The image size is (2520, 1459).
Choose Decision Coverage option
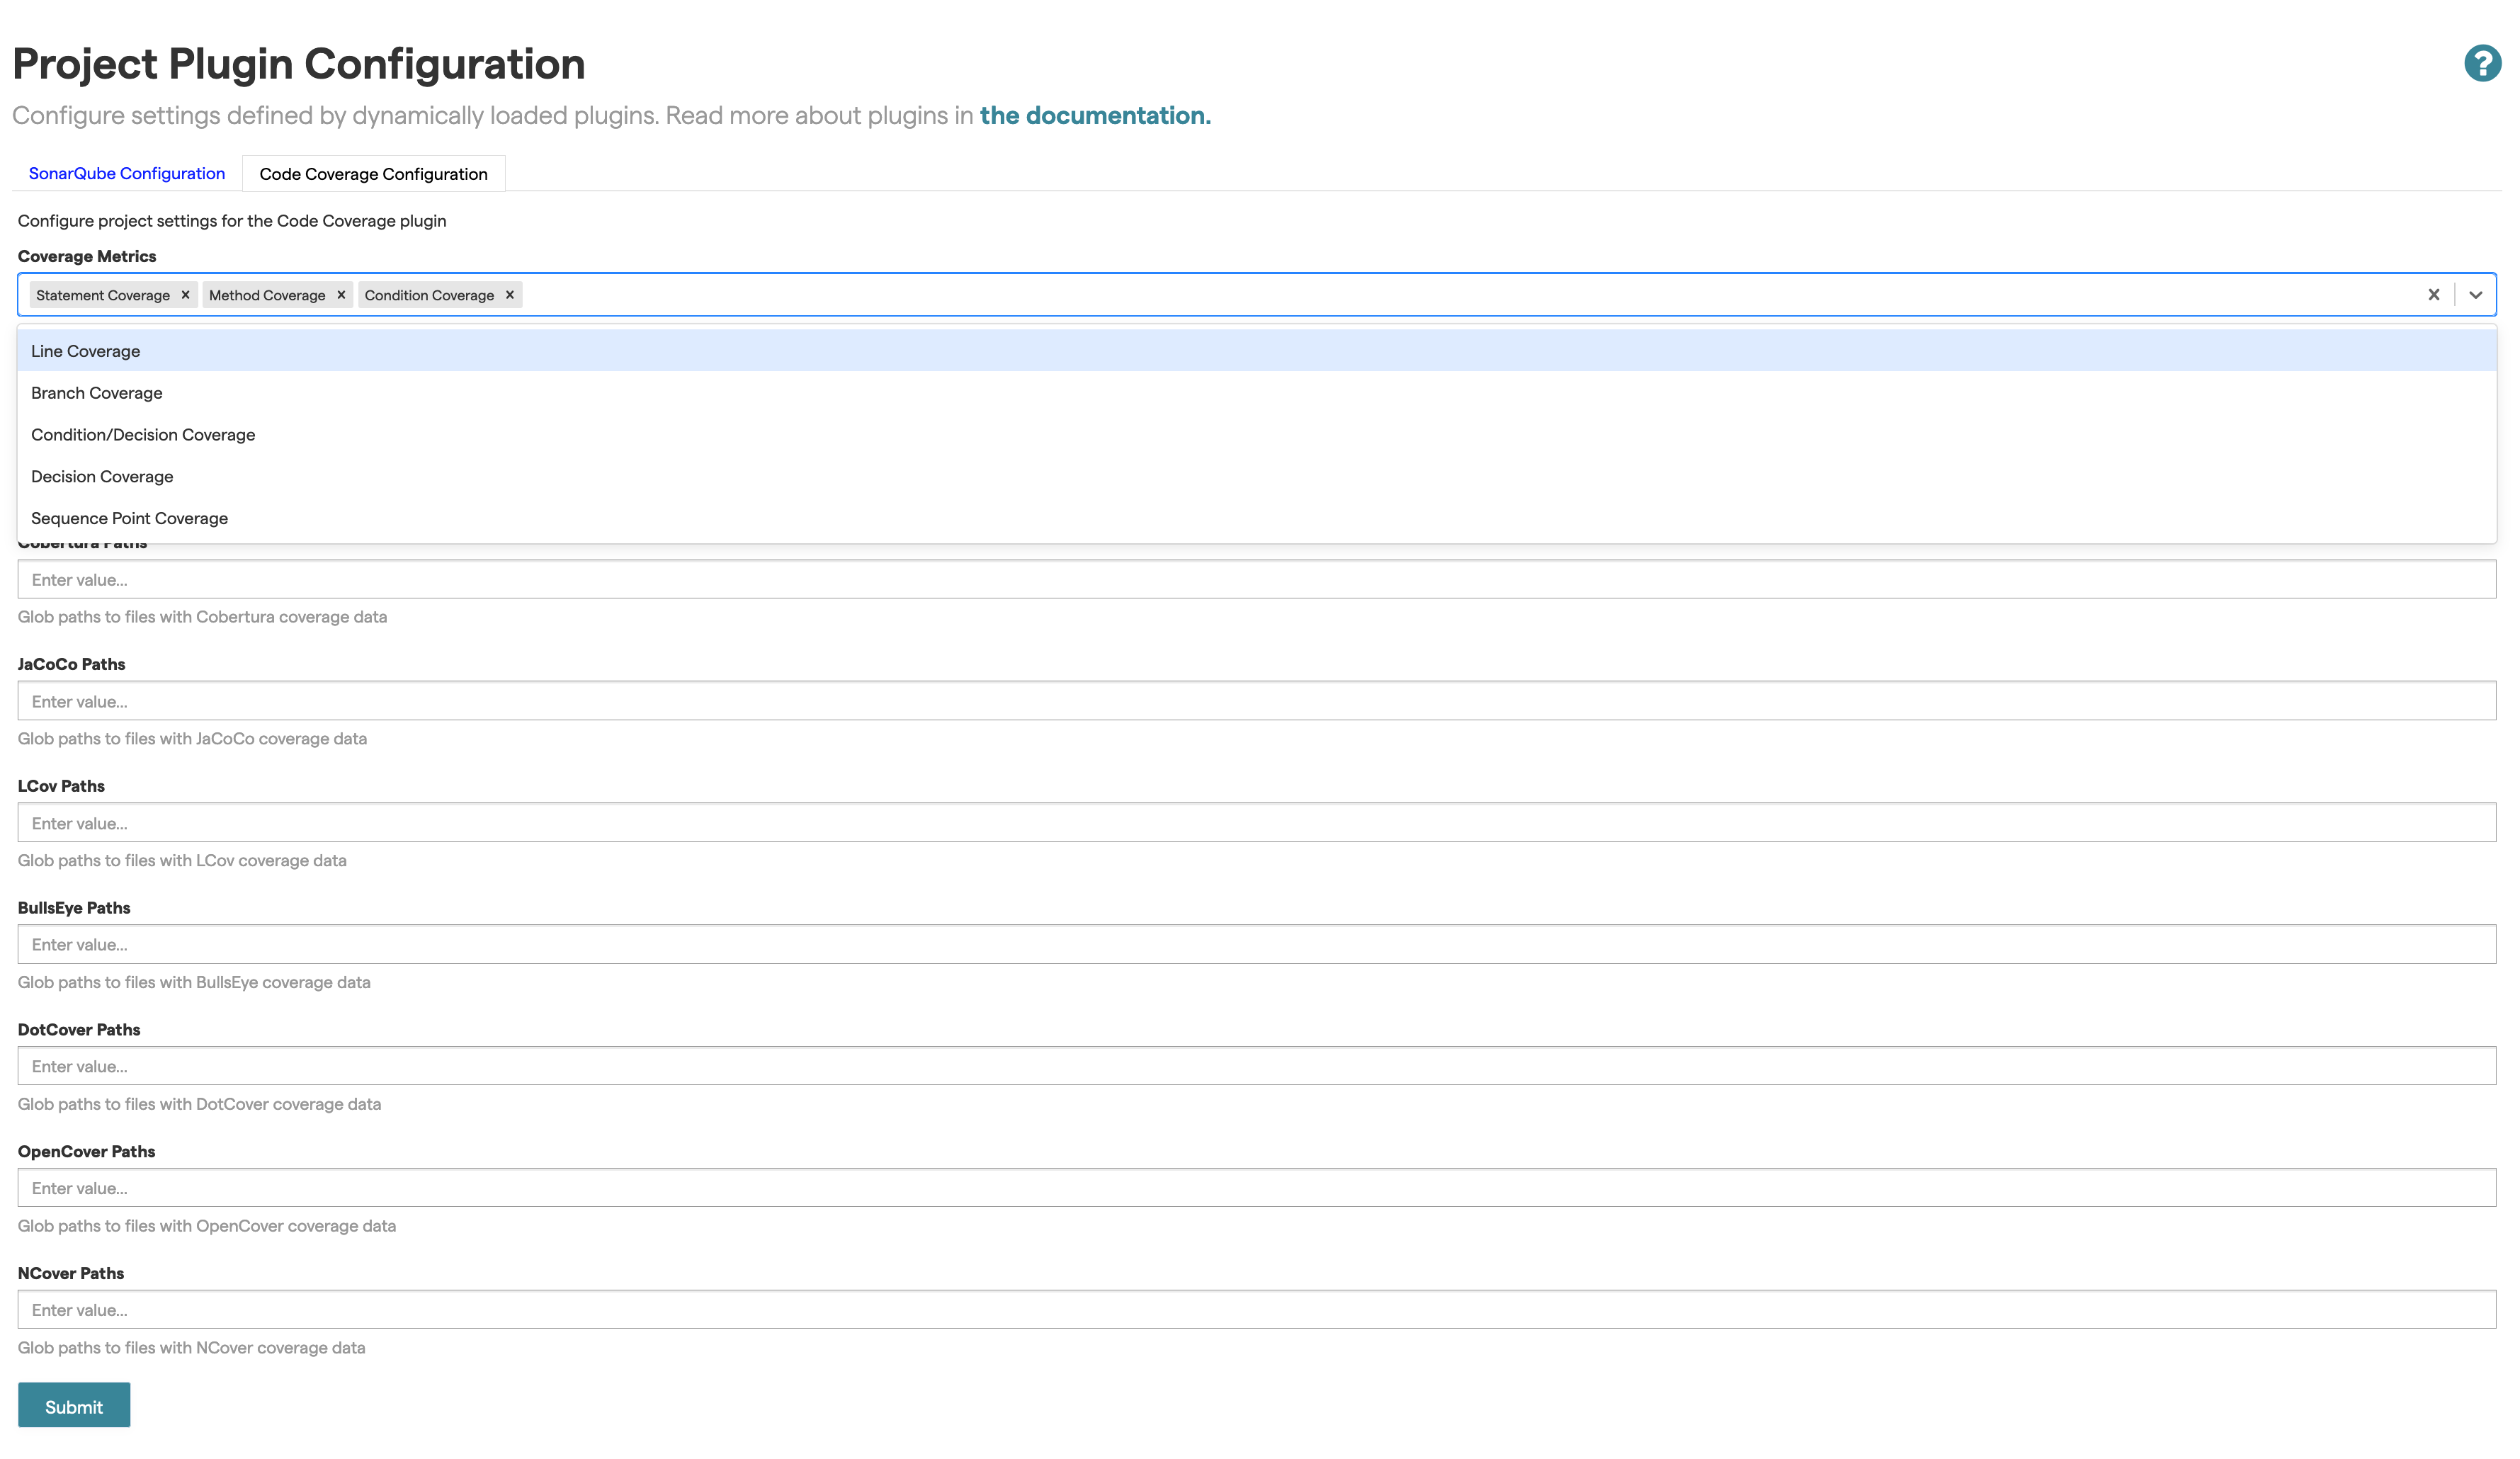pos(101,476)
